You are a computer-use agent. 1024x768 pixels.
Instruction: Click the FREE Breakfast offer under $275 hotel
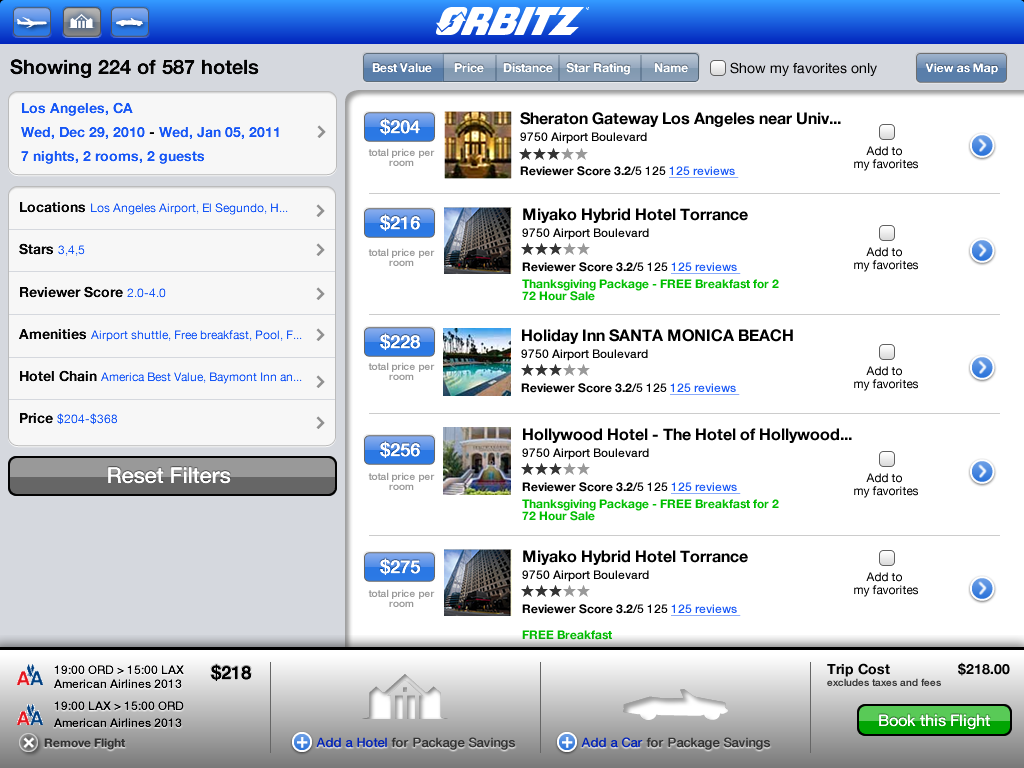pyautogui.click(x=567, y=635)
